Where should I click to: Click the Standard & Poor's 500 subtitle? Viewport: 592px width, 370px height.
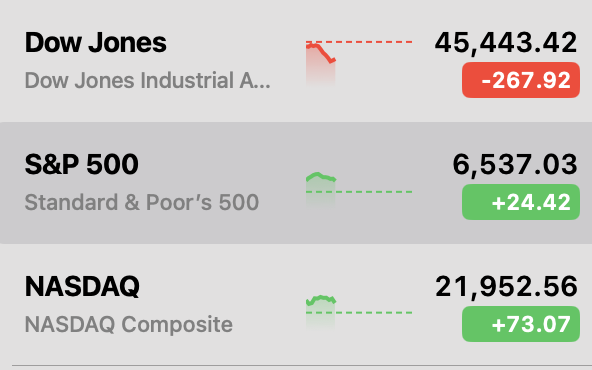coord(142,202)
